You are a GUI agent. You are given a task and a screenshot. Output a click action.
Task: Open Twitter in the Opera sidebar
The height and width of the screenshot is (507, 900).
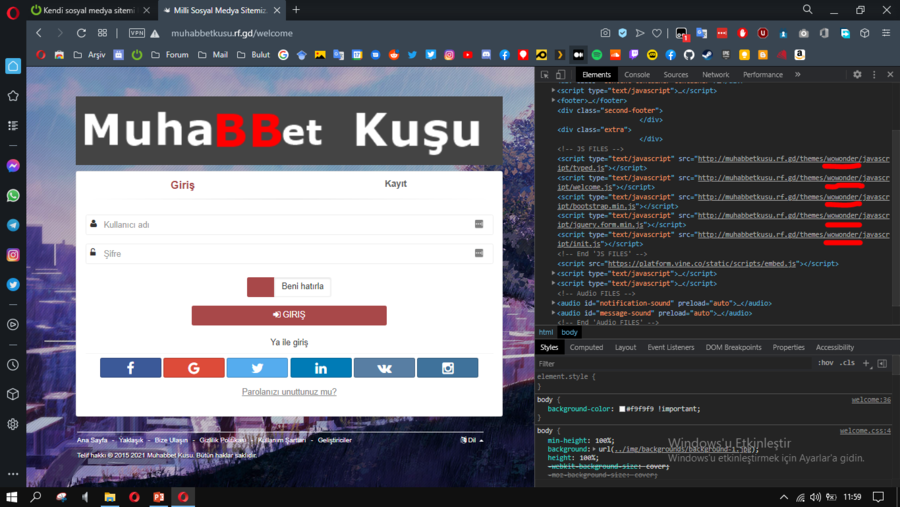point(13,285)
